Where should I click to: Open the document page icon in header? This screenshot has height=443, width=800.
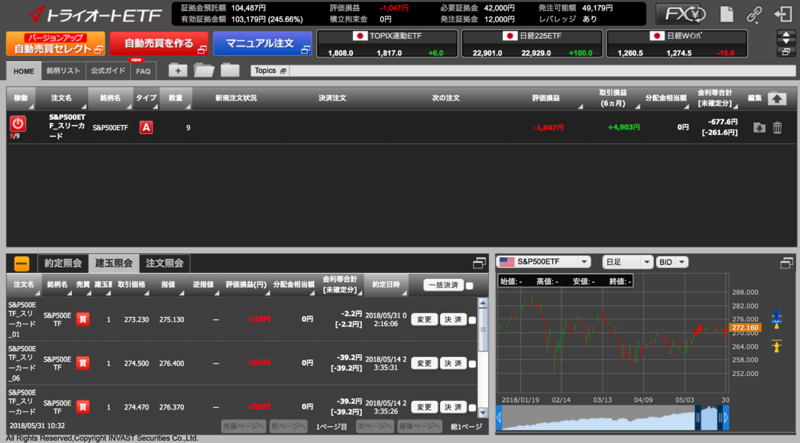(727, 14)
